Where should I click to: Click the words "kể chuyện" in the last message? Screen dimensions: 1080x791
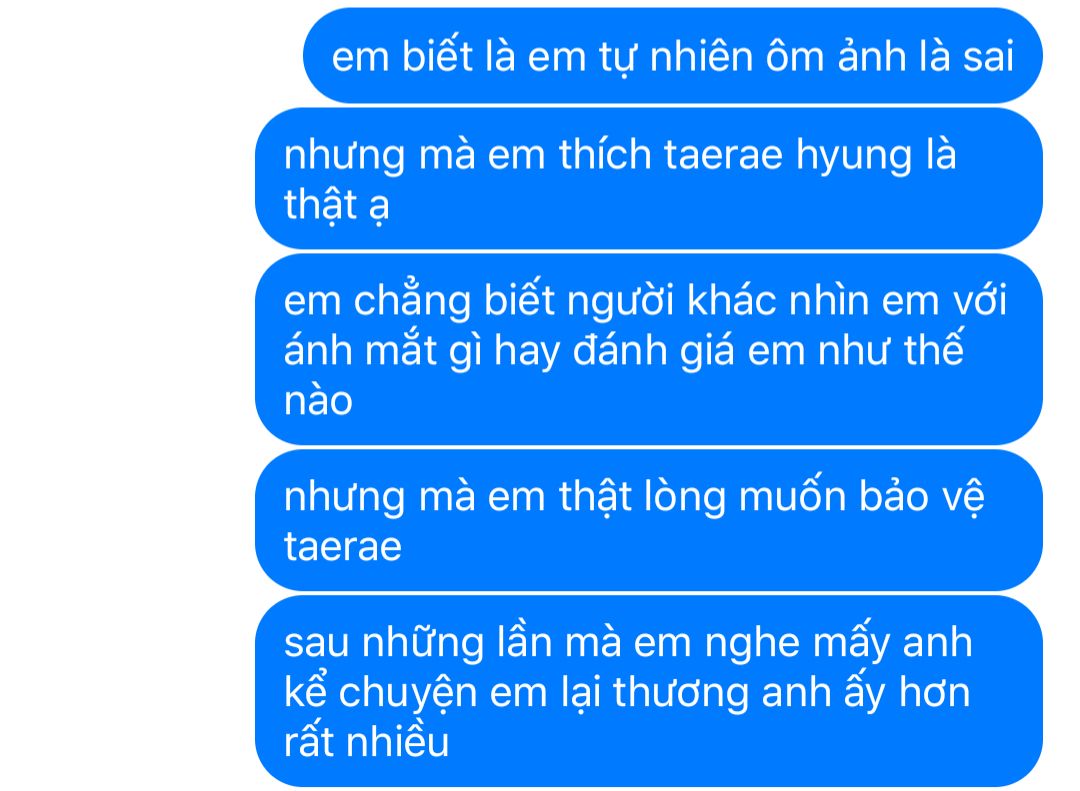(x=380, y=692)
